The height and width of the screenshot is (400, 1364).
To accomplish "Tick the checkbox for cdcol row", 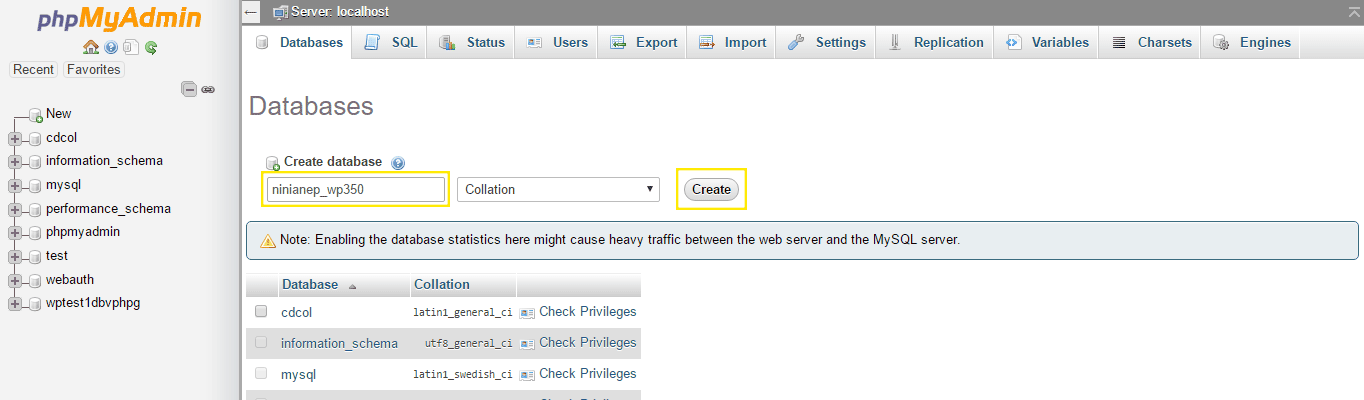I will point(261,311).
